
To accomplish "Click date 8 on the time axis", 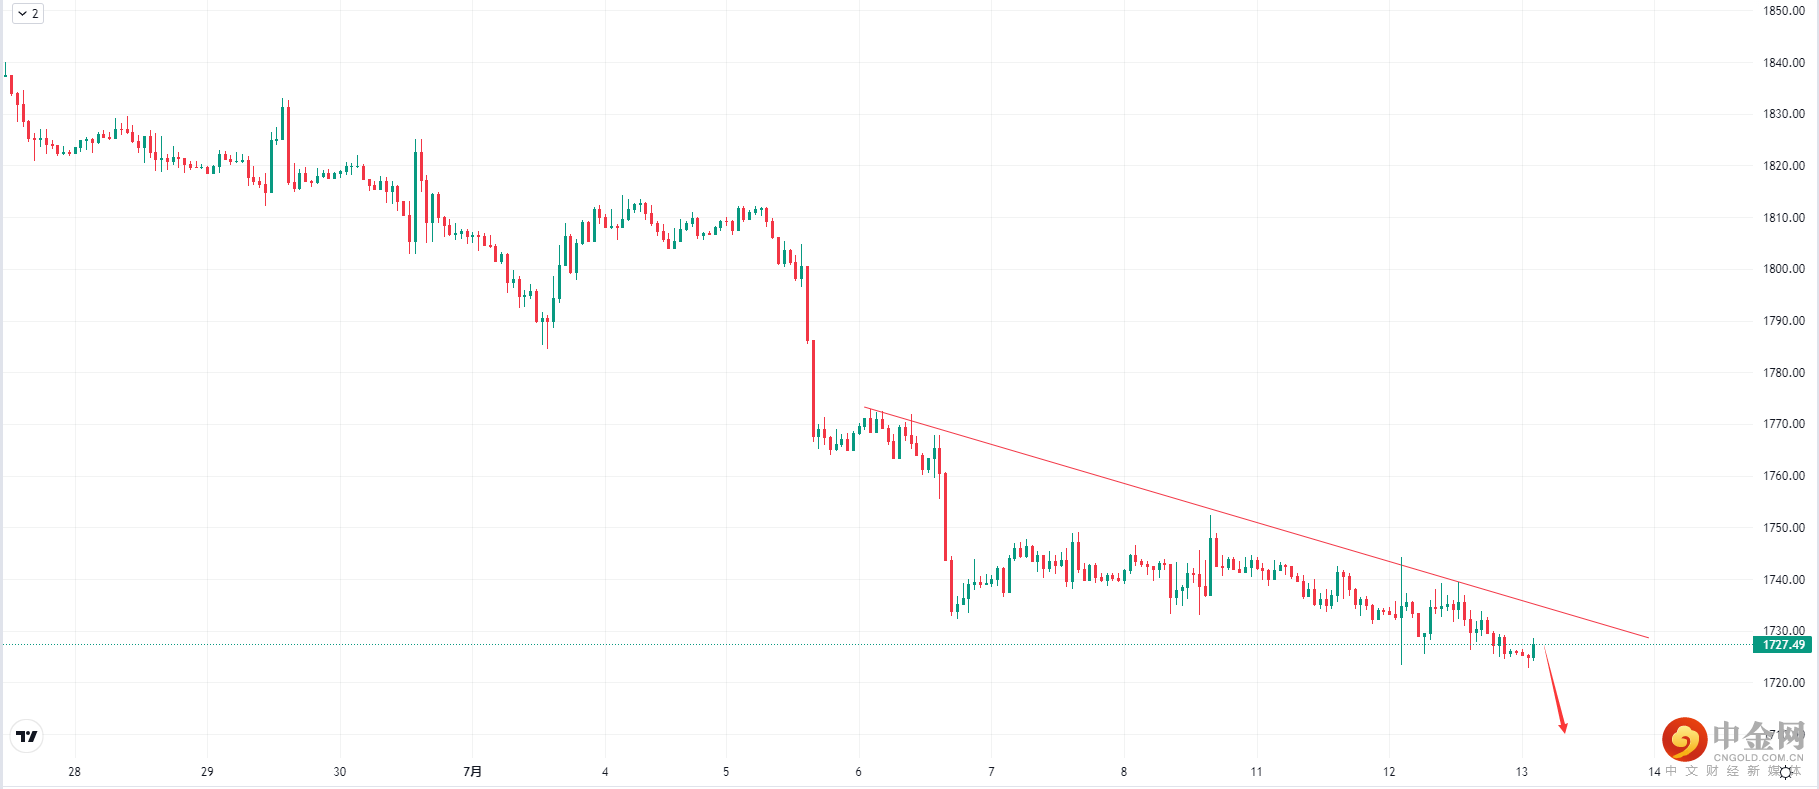I will click(1123, 771).
